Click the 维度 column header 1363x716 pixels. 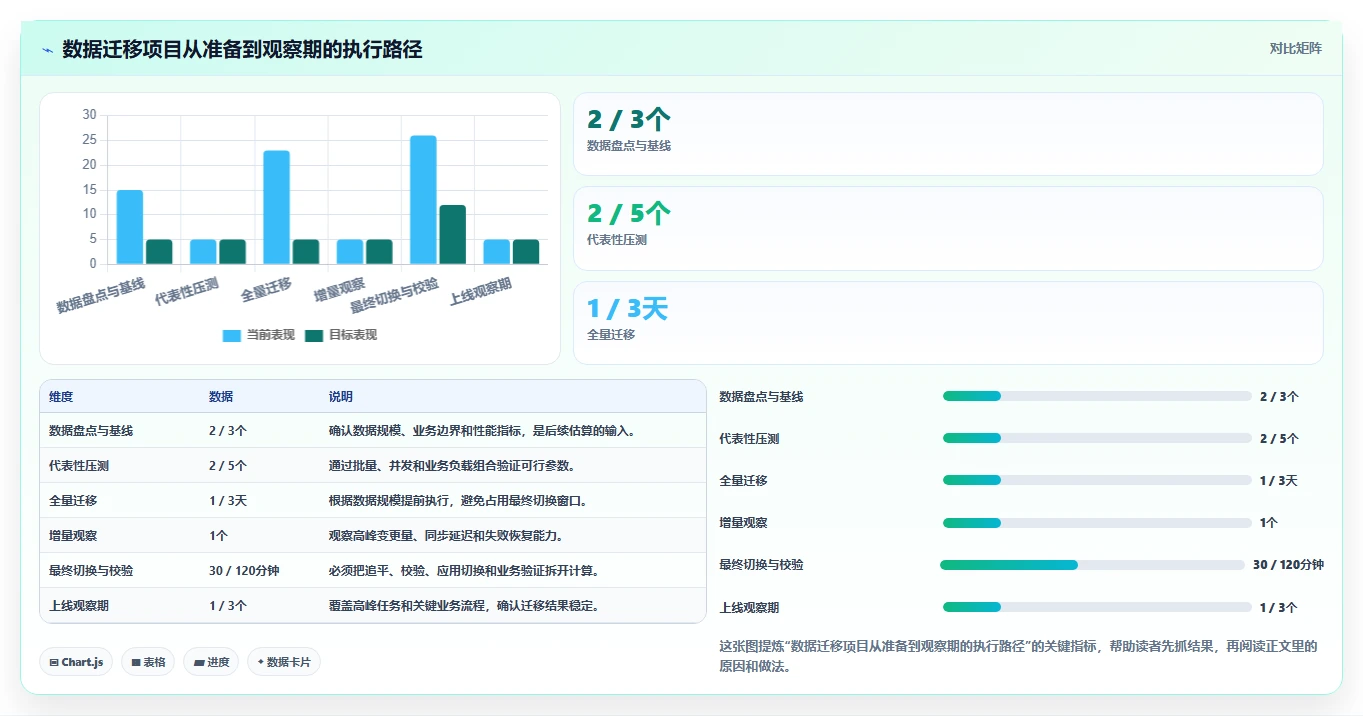[61, 397]
